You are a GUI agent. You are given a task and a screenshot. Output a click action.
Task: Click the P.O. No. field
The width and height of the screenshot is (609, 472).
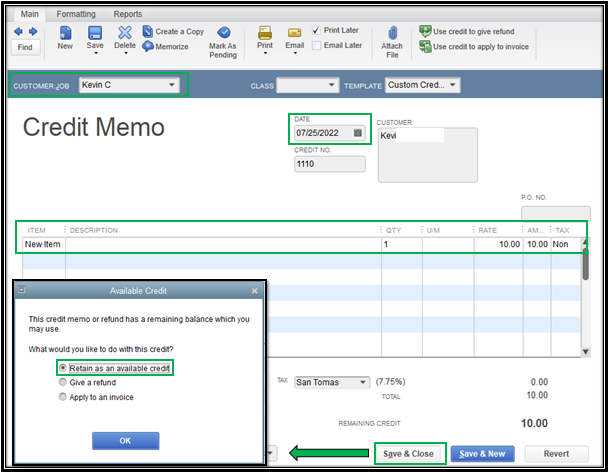pyautogui.click(x=555, y=214)
